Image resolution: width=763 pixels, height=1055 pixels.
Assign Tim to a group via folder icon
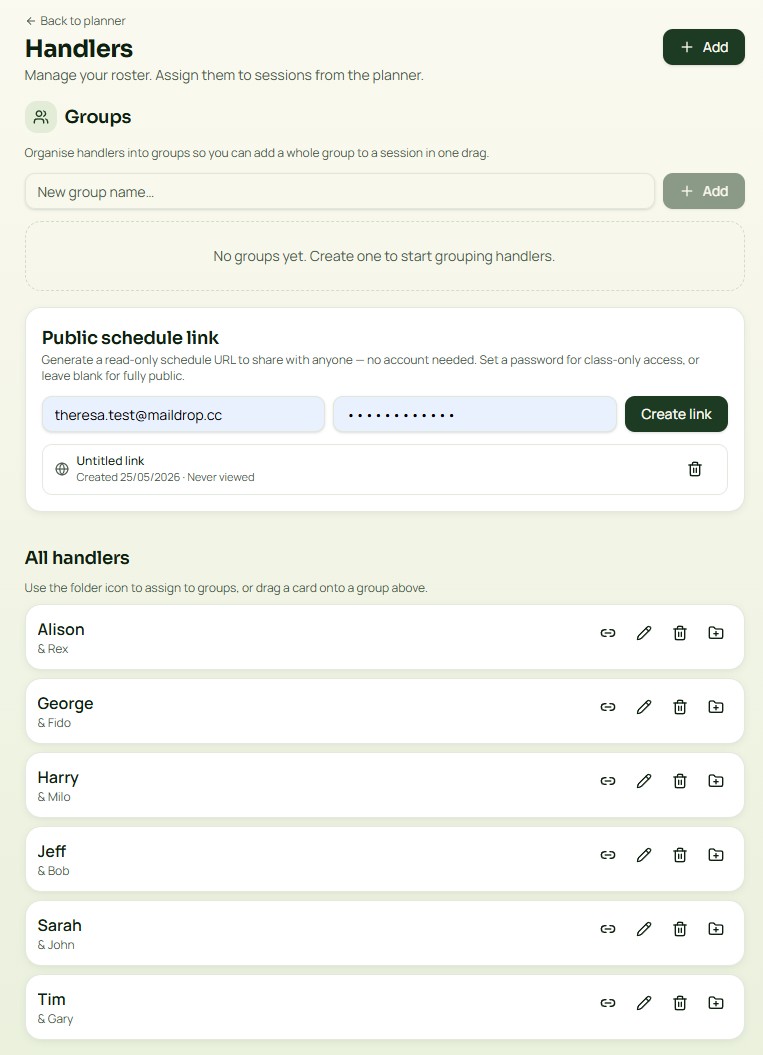pos(716,1003)
